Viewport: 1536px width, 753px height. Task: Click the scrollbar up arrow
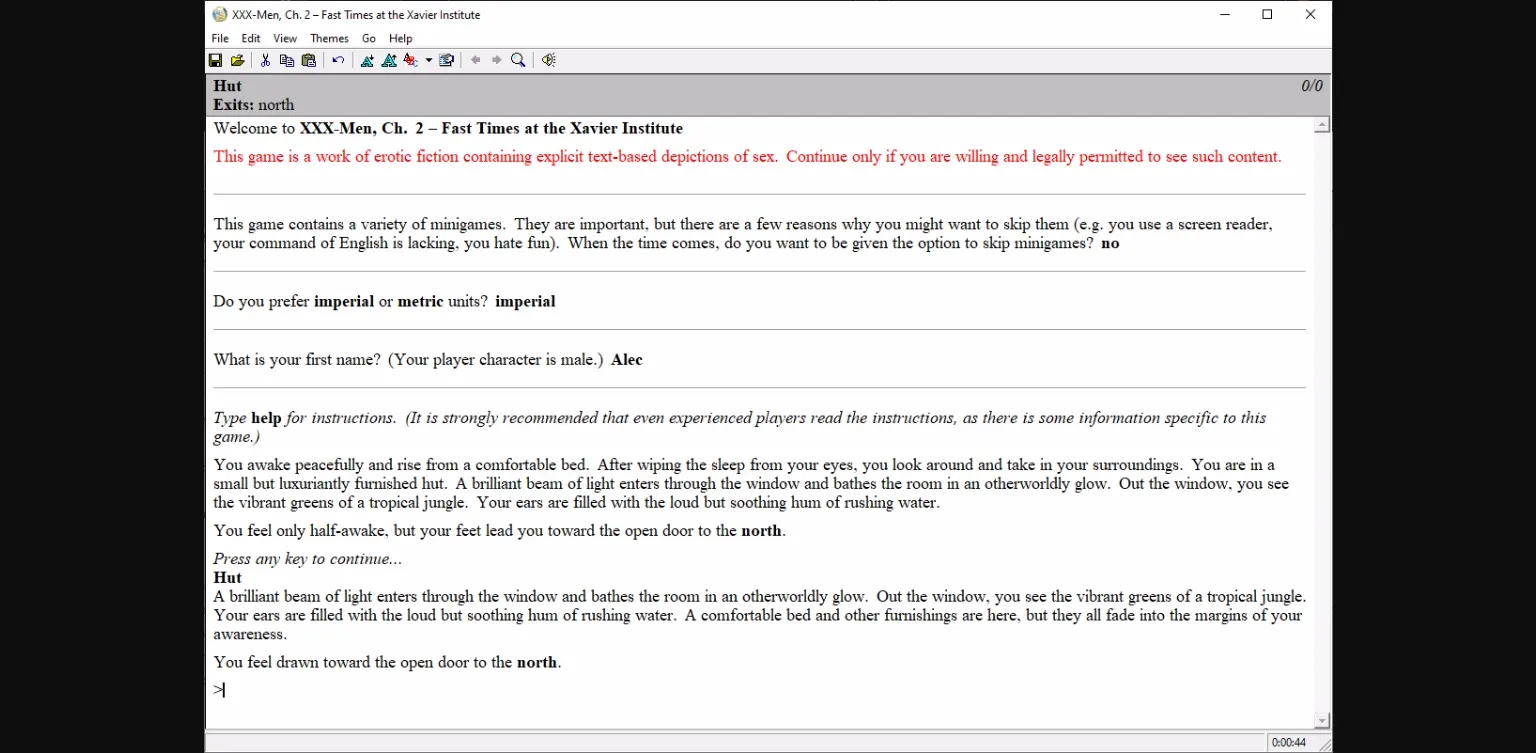pos(1322,125)
